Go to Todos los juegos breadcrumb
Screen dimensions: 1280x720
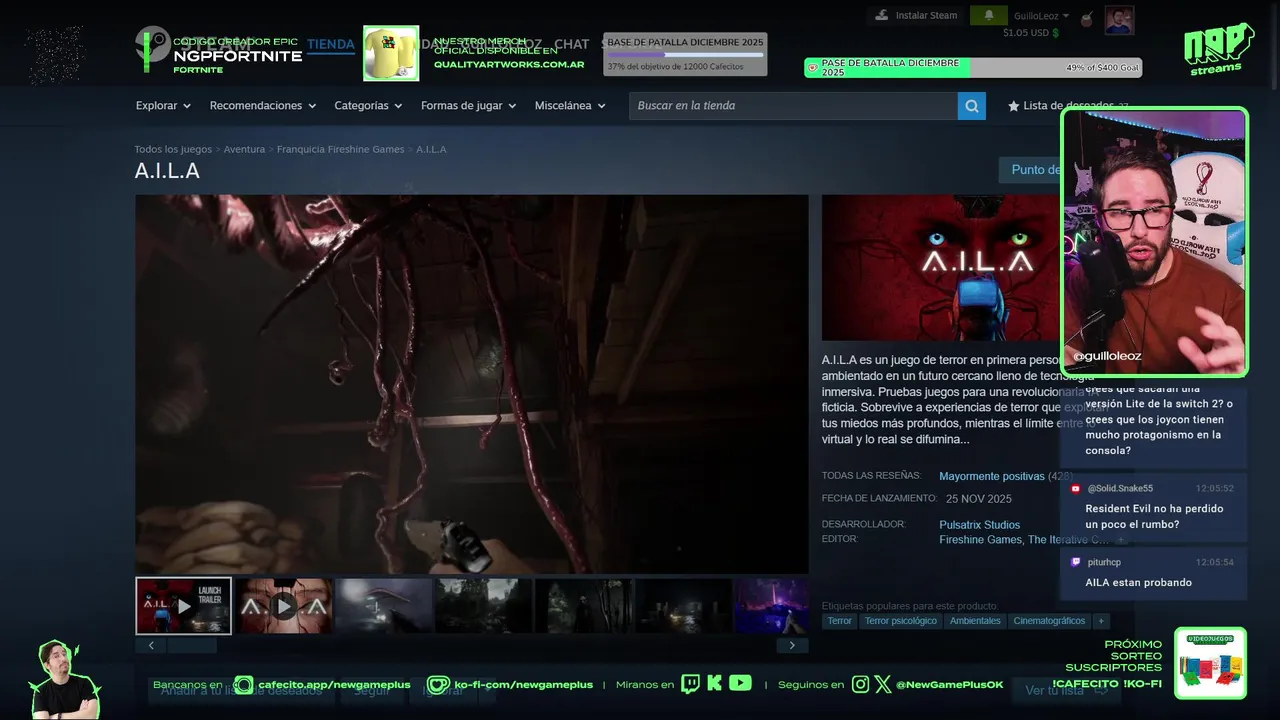pos(173,149)
